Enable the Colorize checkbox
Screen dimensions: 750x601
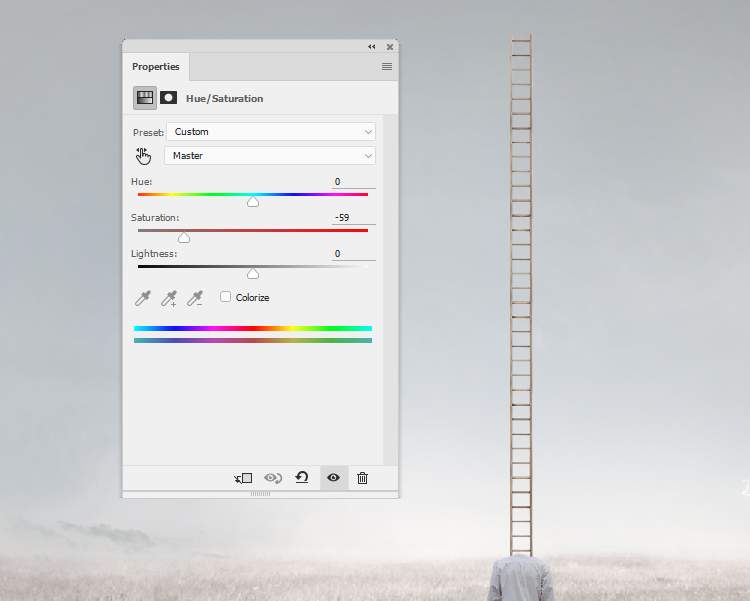click(x=225, y=297)
